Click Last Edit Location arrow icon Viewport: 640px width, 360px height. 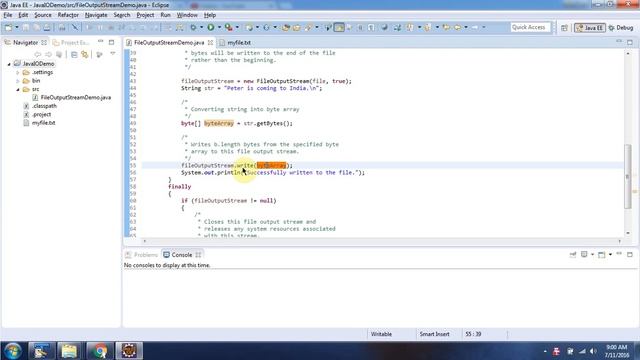pos(447,27)
